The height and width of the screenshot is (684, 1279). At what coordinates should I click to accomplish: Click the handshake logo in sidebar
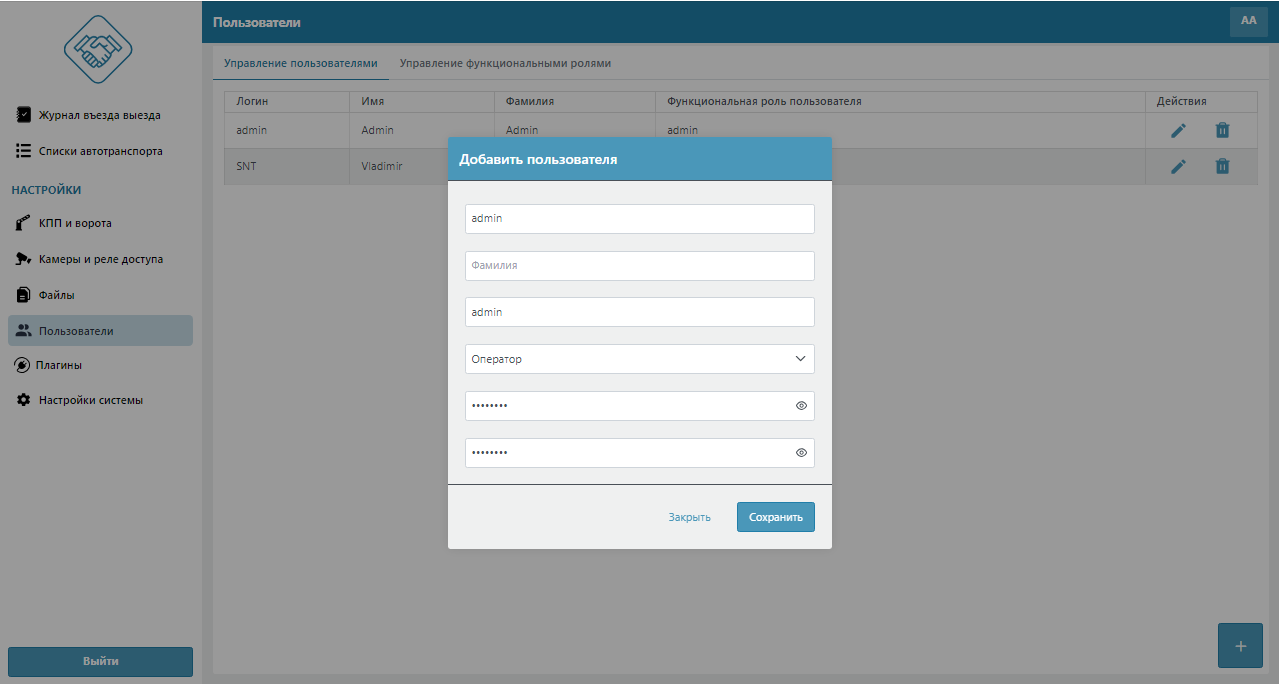click(x=99, y=48)
